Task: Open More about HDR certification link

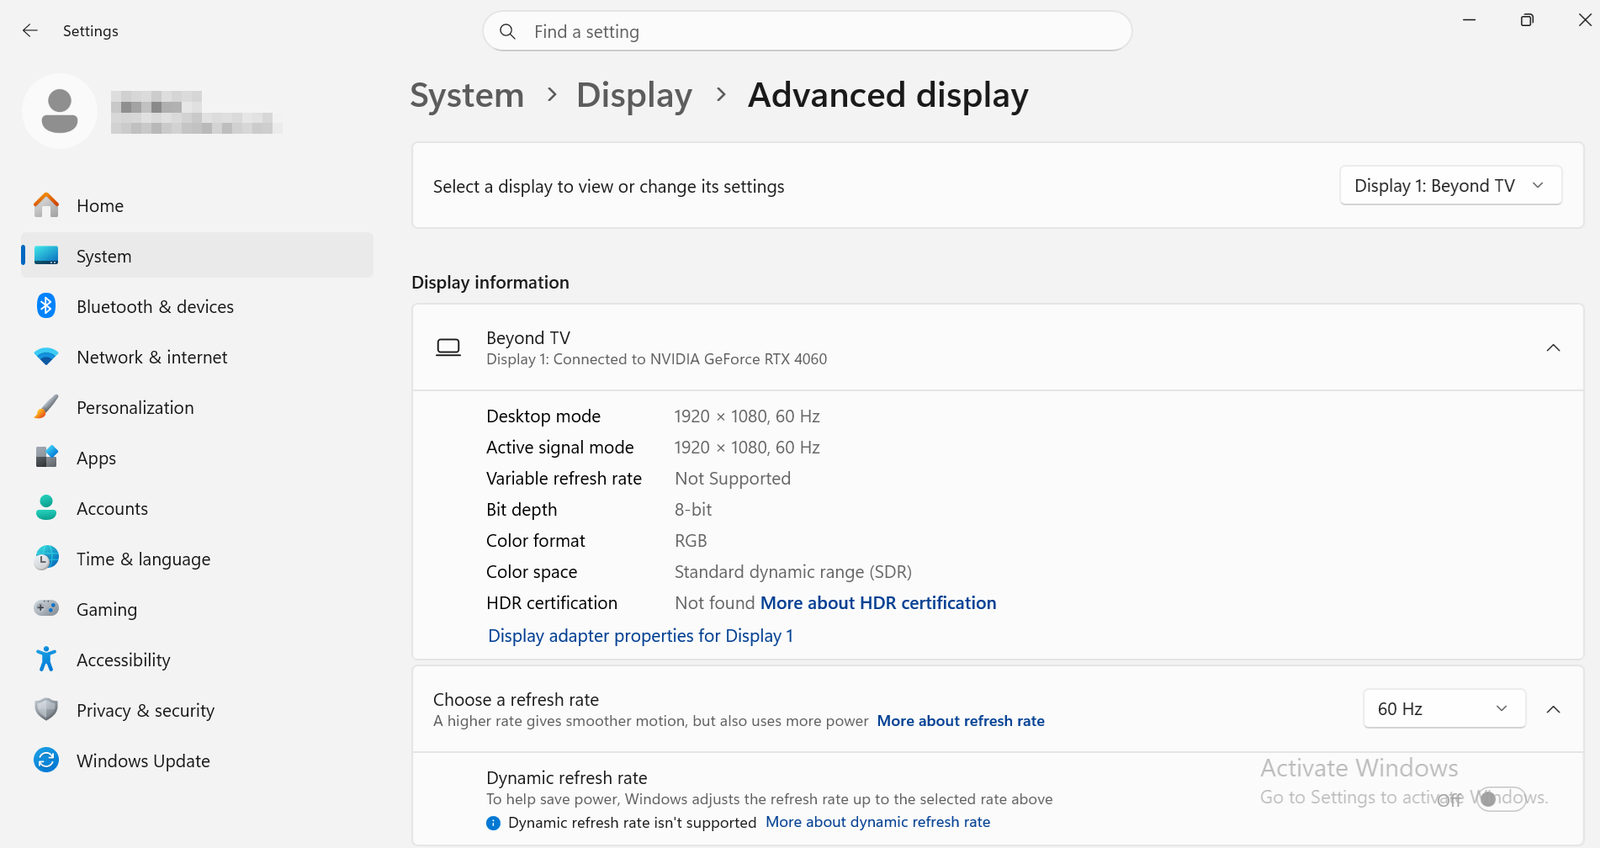Action: (x=878, y=603)
